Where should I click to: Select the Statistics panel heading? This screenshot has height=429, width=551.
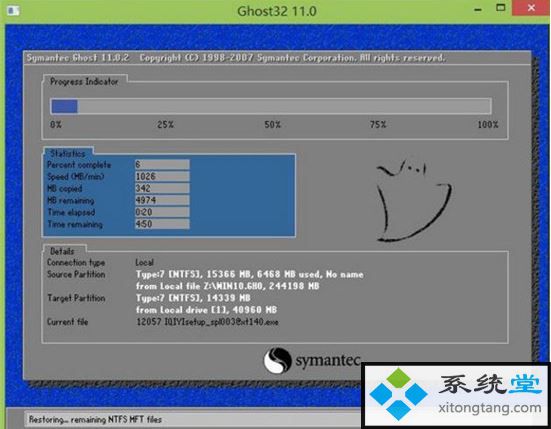coord(68,154)
